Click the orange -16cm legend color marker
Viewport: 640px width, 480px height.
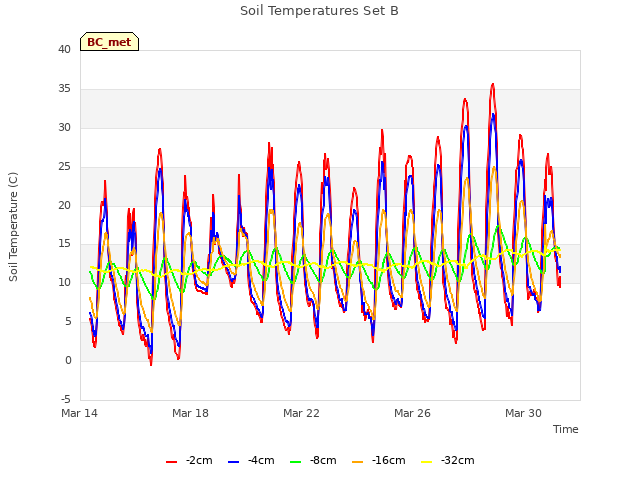click(x=358, y=462)
